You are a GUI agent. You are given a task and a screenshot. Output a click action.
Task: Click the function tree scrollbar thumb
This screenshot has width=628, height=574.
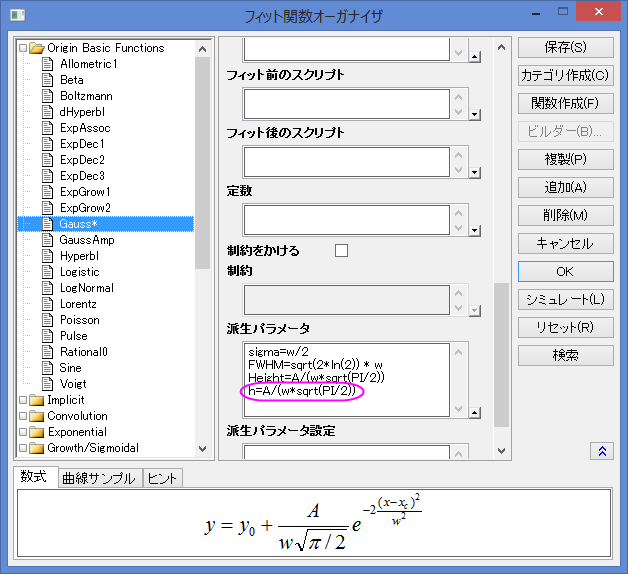(203, 163)
